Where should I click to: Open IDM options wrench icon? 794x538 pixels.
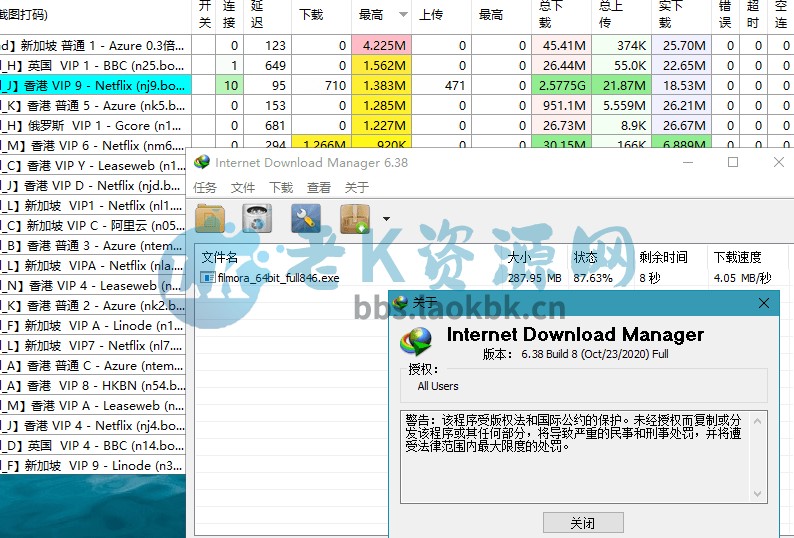coord(305,218)
